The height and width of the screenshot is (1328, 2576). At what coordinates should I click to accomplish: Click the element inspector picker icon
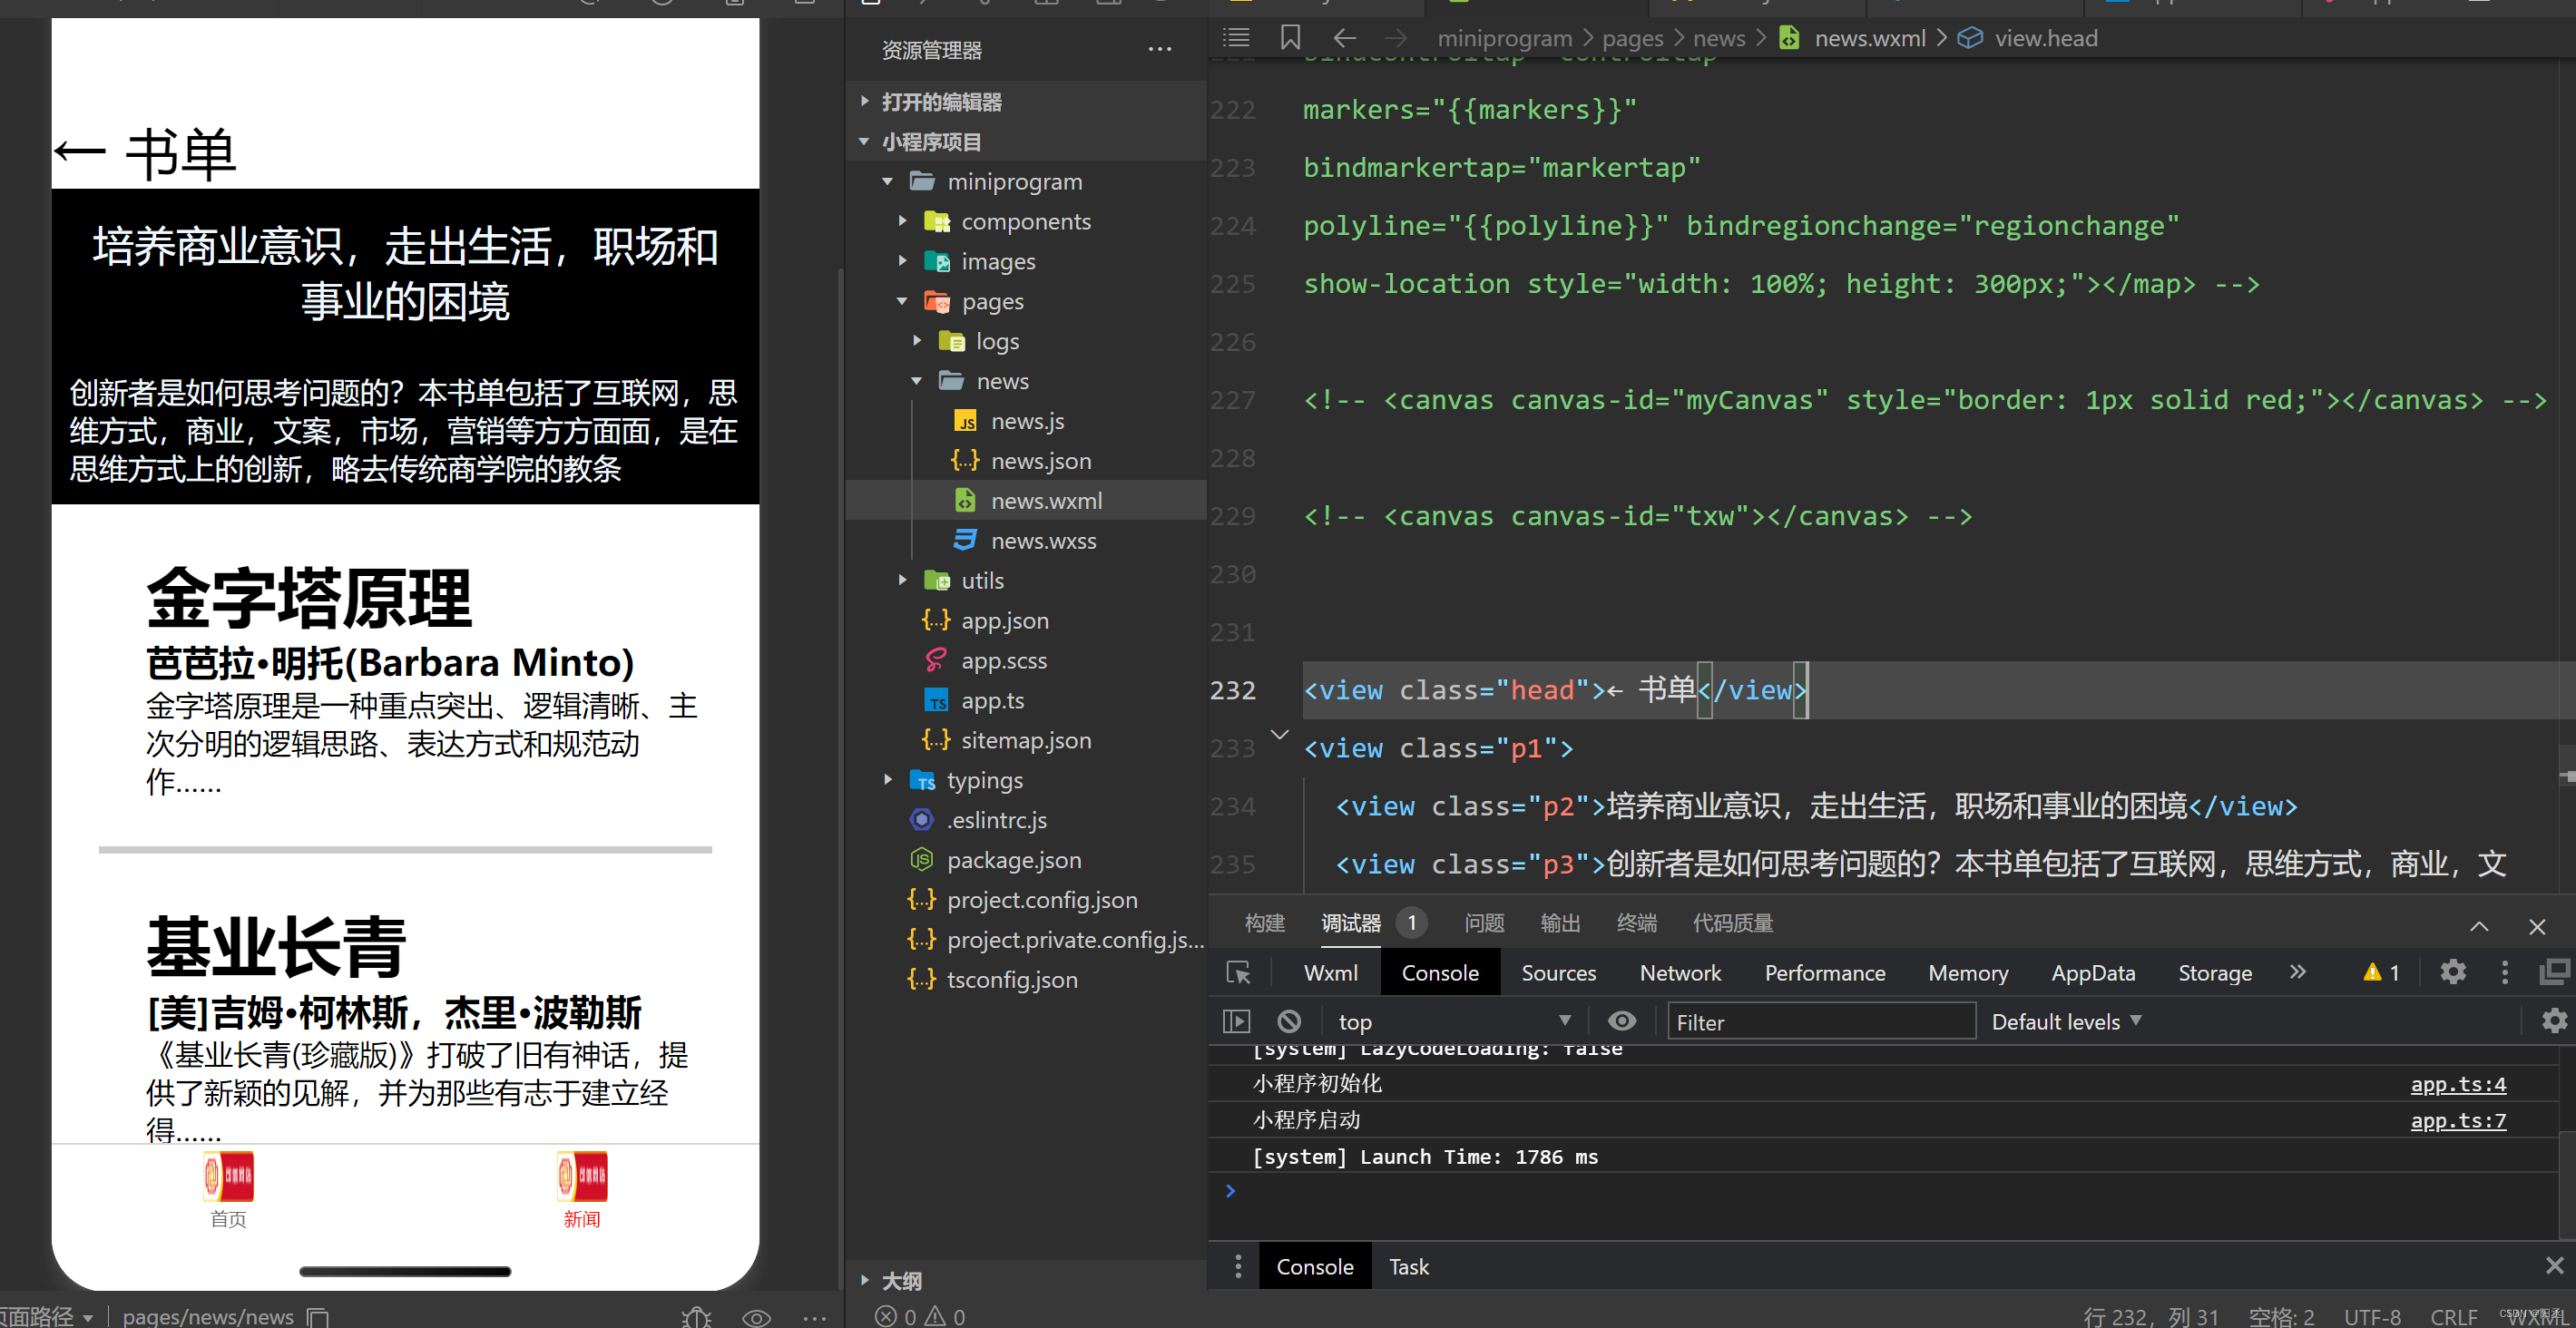[x=1238, y=972]
